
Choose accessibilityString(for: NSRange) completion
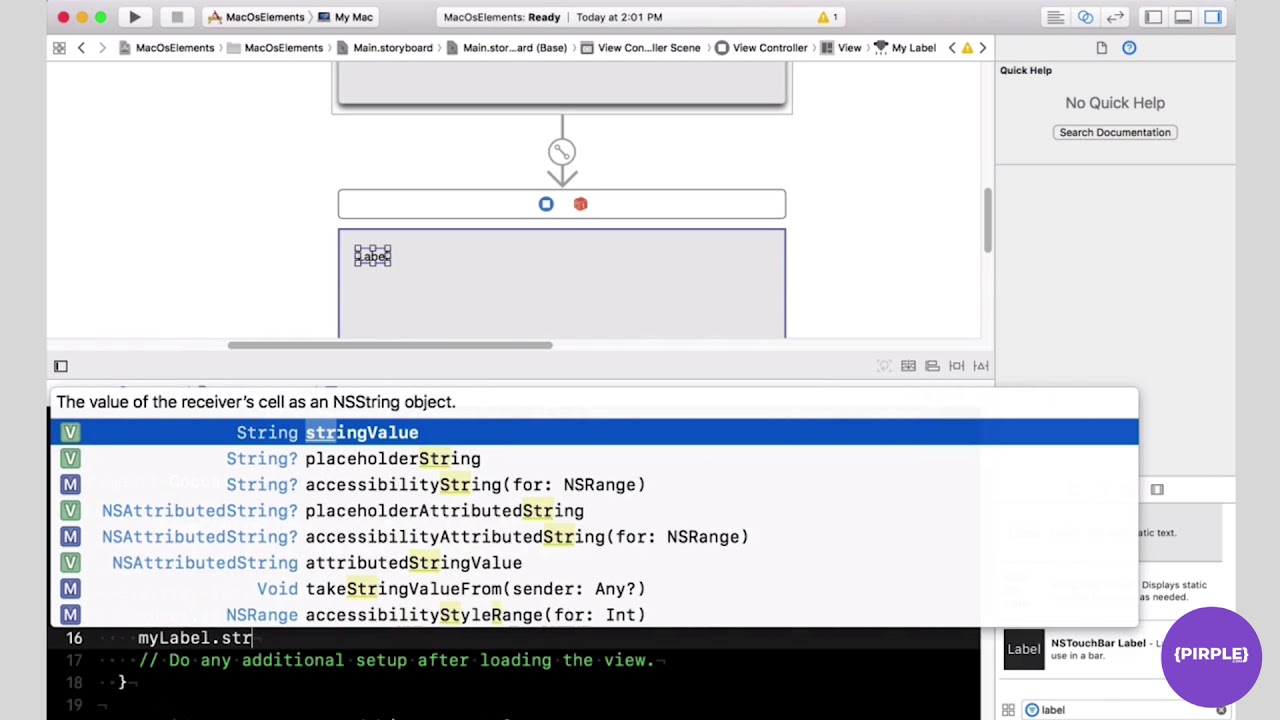tap(594, 485)
